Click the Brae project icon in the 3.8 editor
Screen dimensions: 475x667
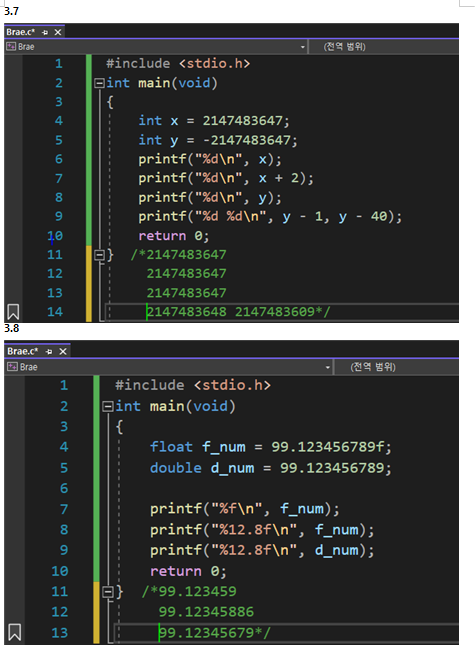coord(12,367)
